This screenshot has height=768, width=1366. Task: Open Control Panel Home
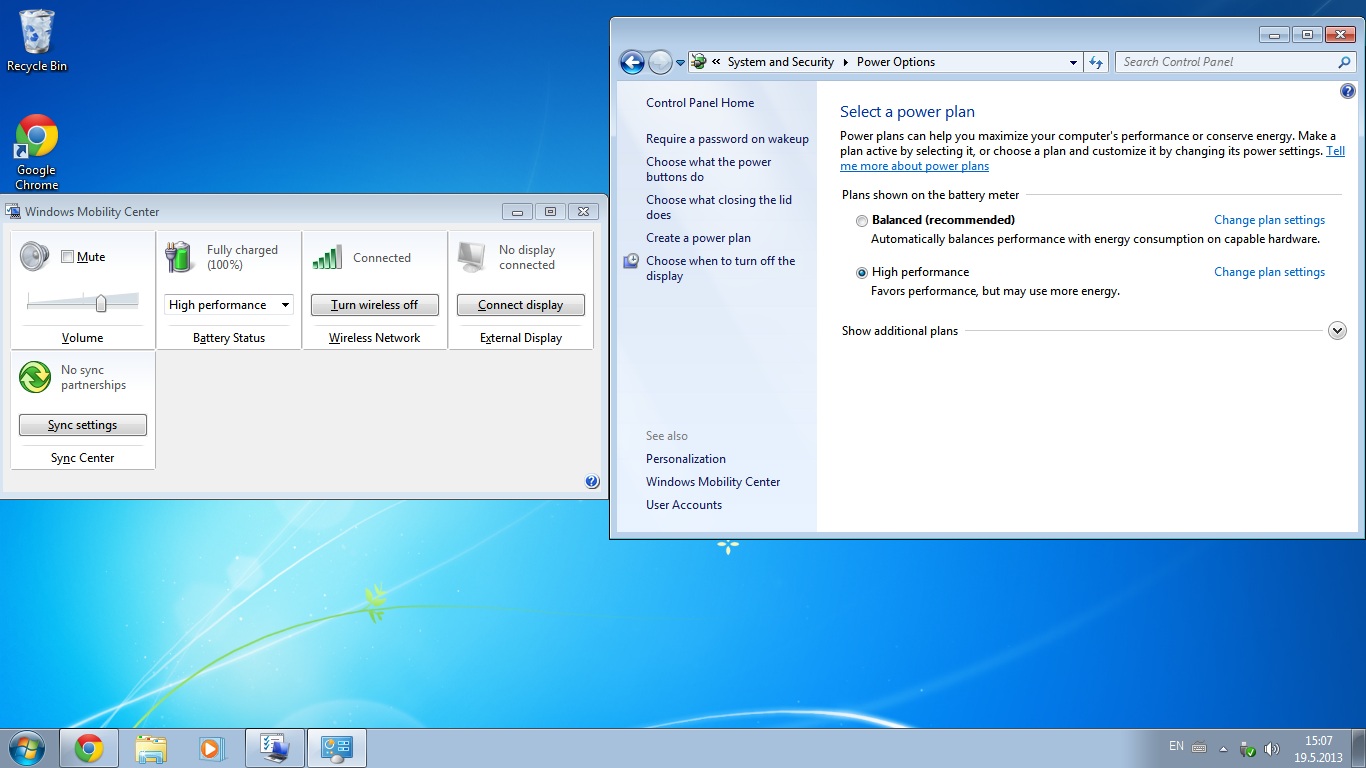coord(700,103)
